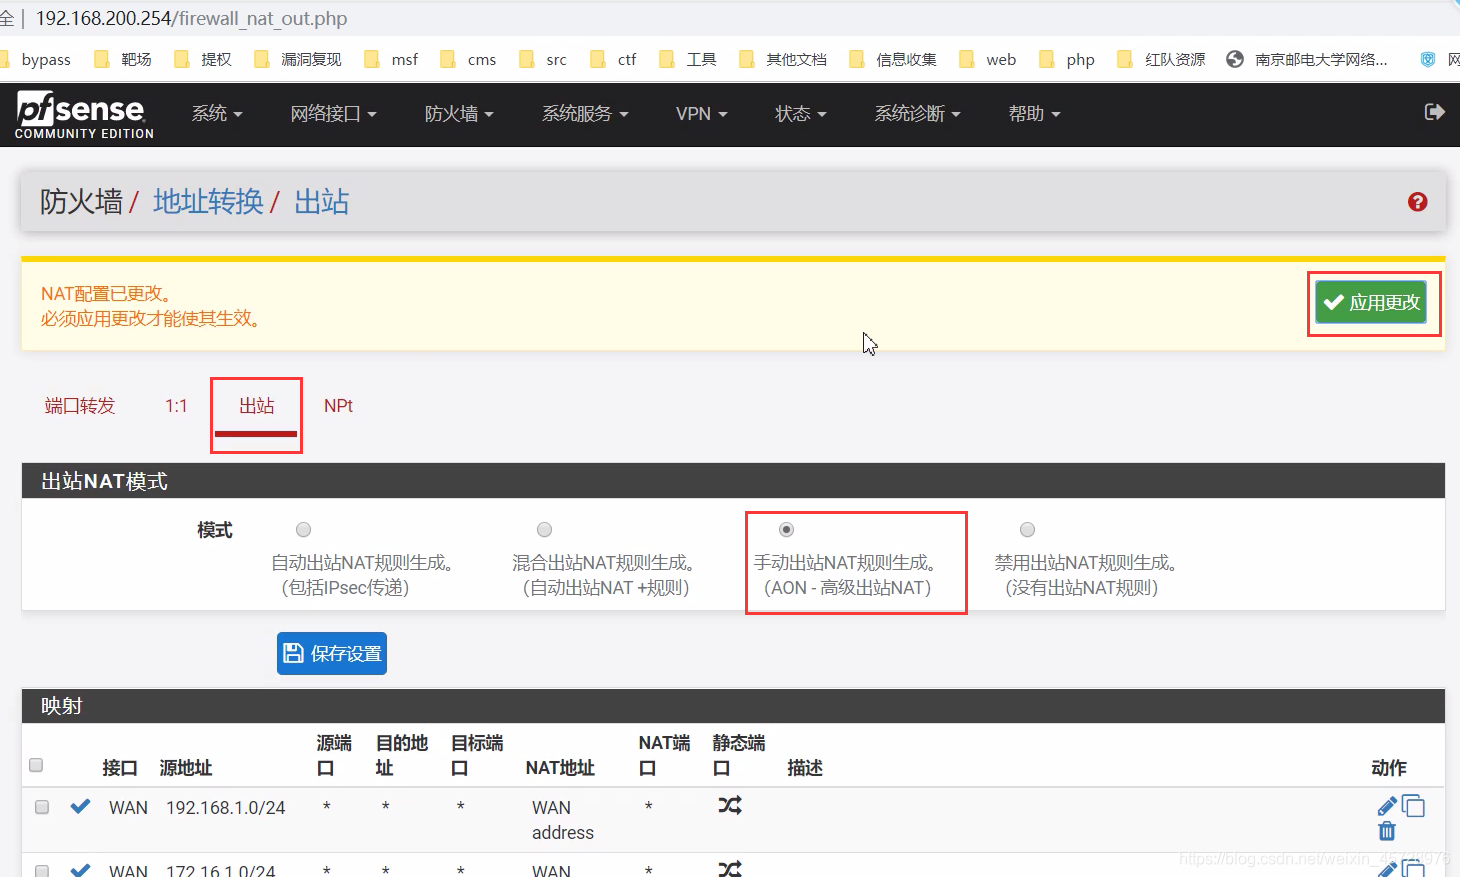Expand the 防火墙 dropdown menu
1460x877 pixels.
(x=459, y=114)
